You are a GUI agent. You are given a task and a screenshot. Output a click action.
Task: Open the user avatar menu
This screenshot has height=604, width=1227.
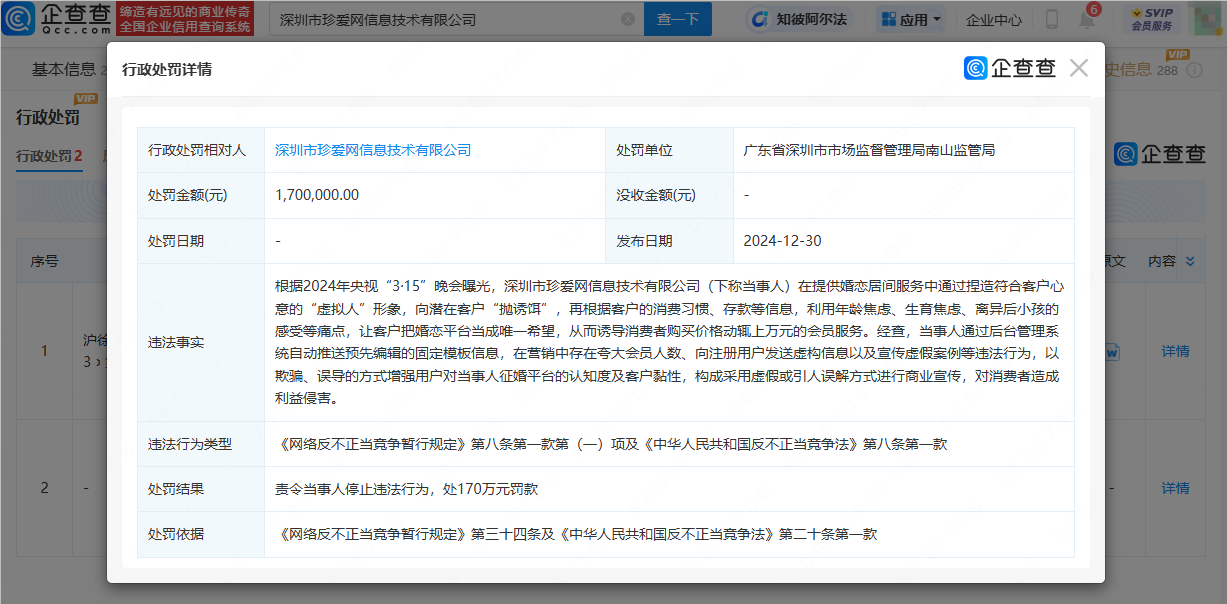point(1207,19)
